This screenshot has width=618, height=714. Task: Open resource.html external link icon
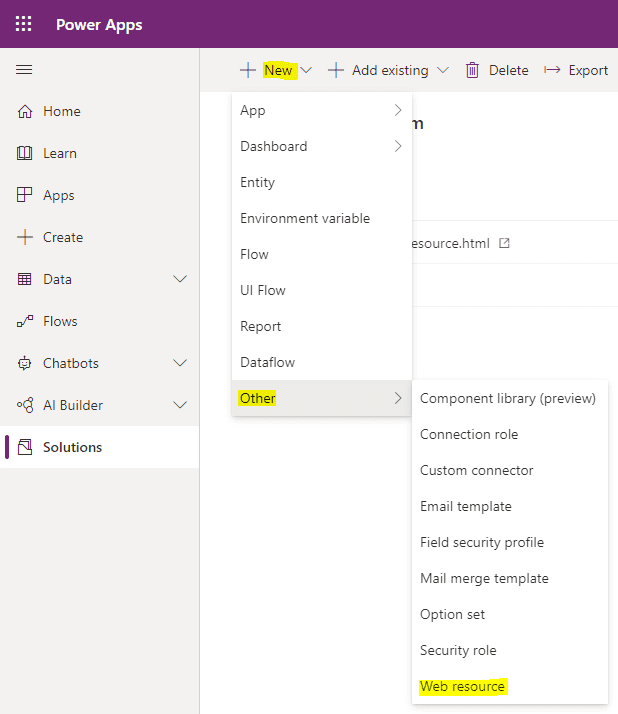click(504, 243)
